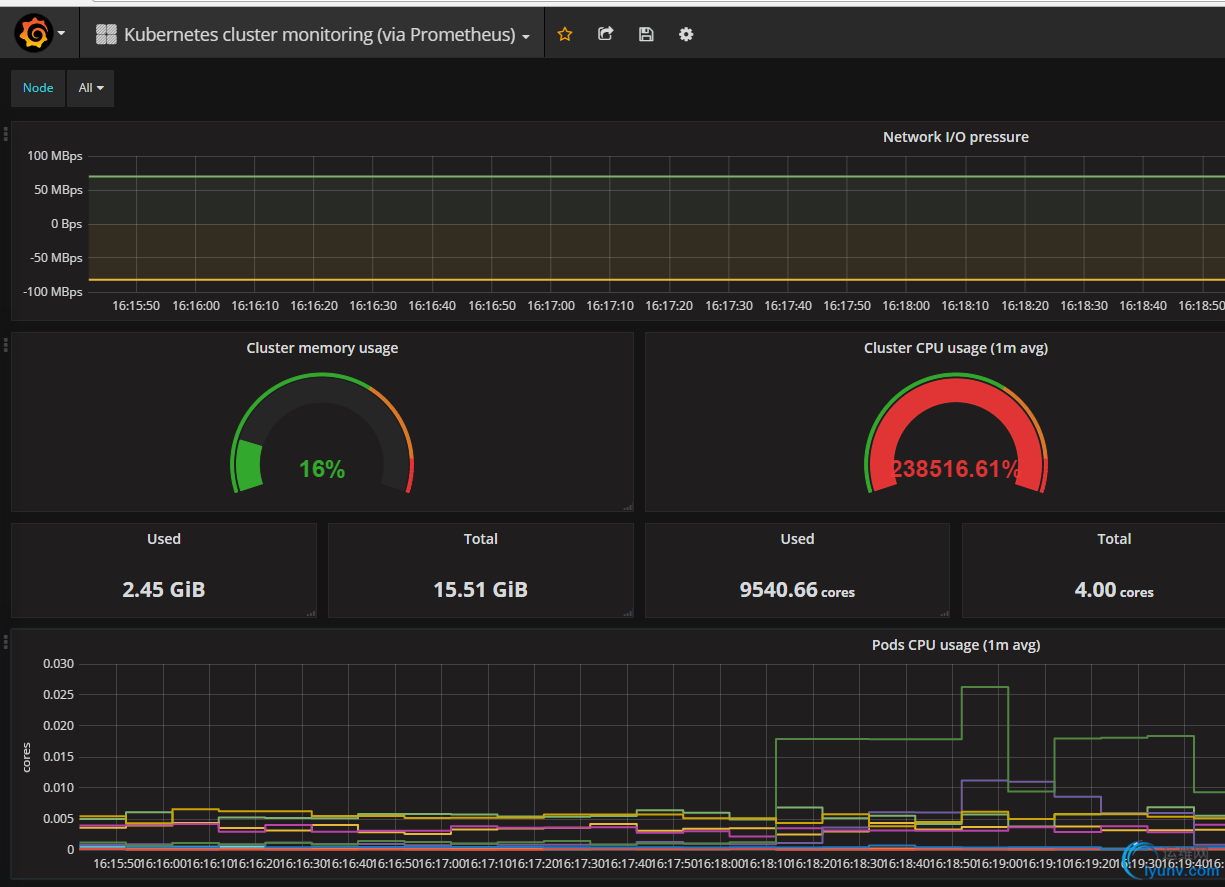
Task: Open the "All" Node filter dropdown
Action: point(90,88)
